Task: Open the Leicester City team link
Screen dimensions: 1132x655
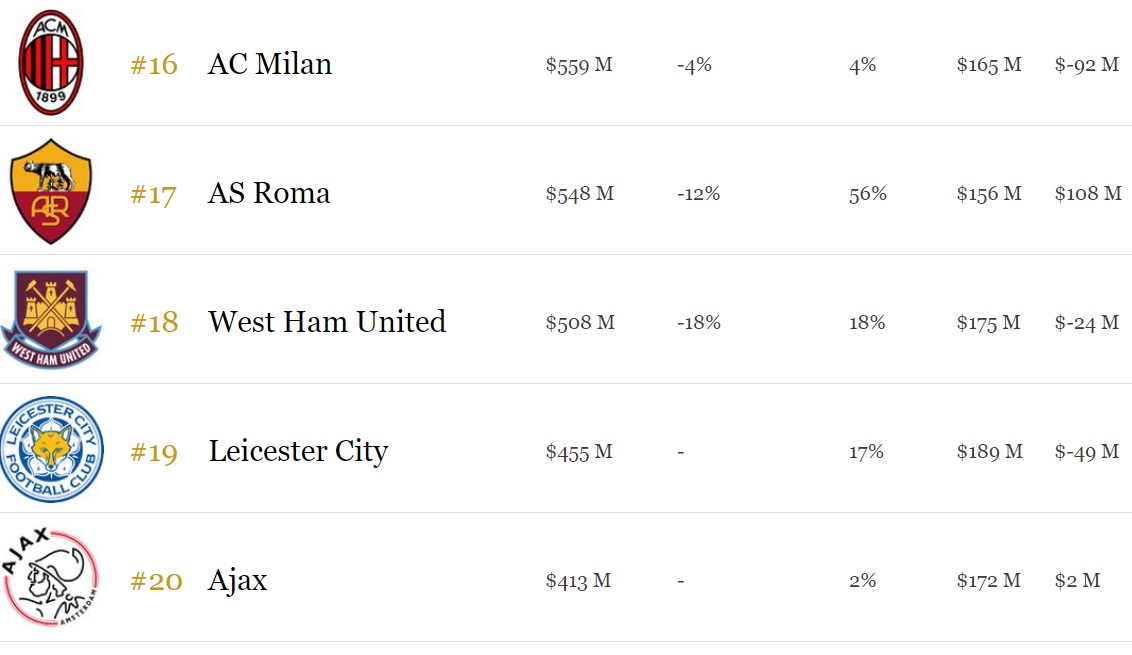Action: click(298, 451)
